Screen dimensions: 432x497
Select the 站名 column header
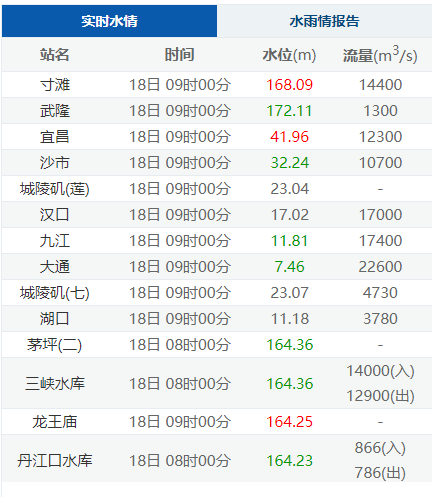coord(55,55)
